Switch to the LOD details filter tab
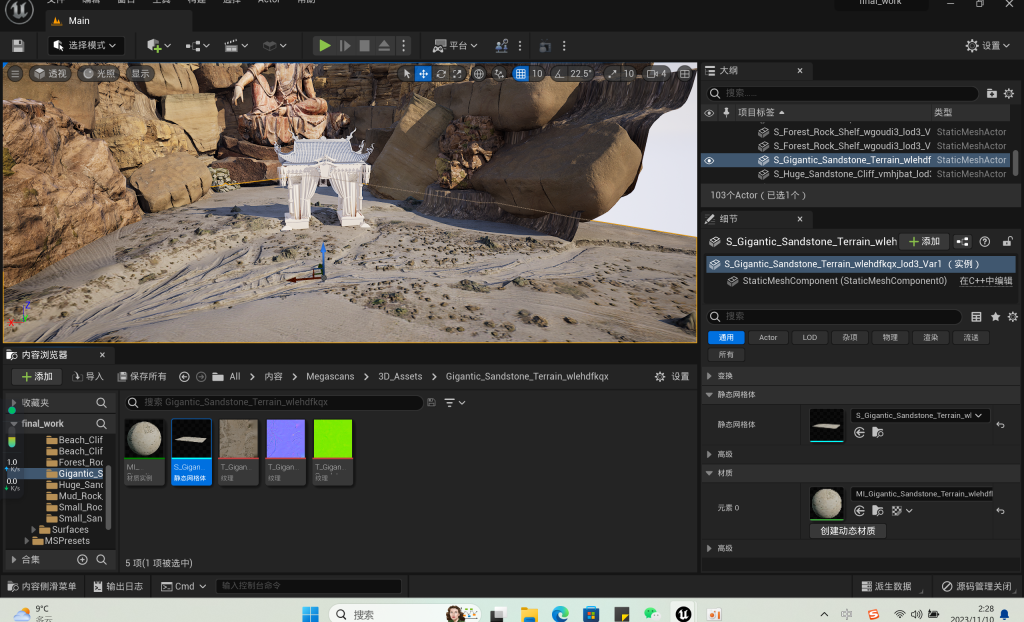The image size is (1024, 622). tap(810, 338)
